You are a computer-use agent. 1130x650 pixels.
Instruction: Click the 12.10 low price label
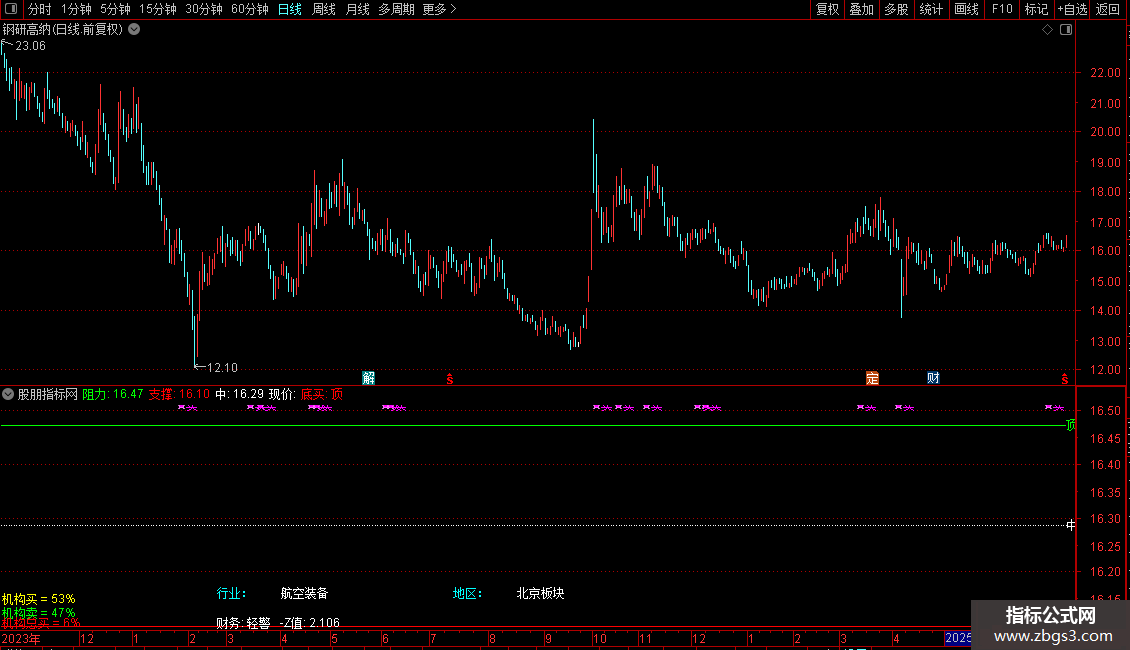point(222,368)
